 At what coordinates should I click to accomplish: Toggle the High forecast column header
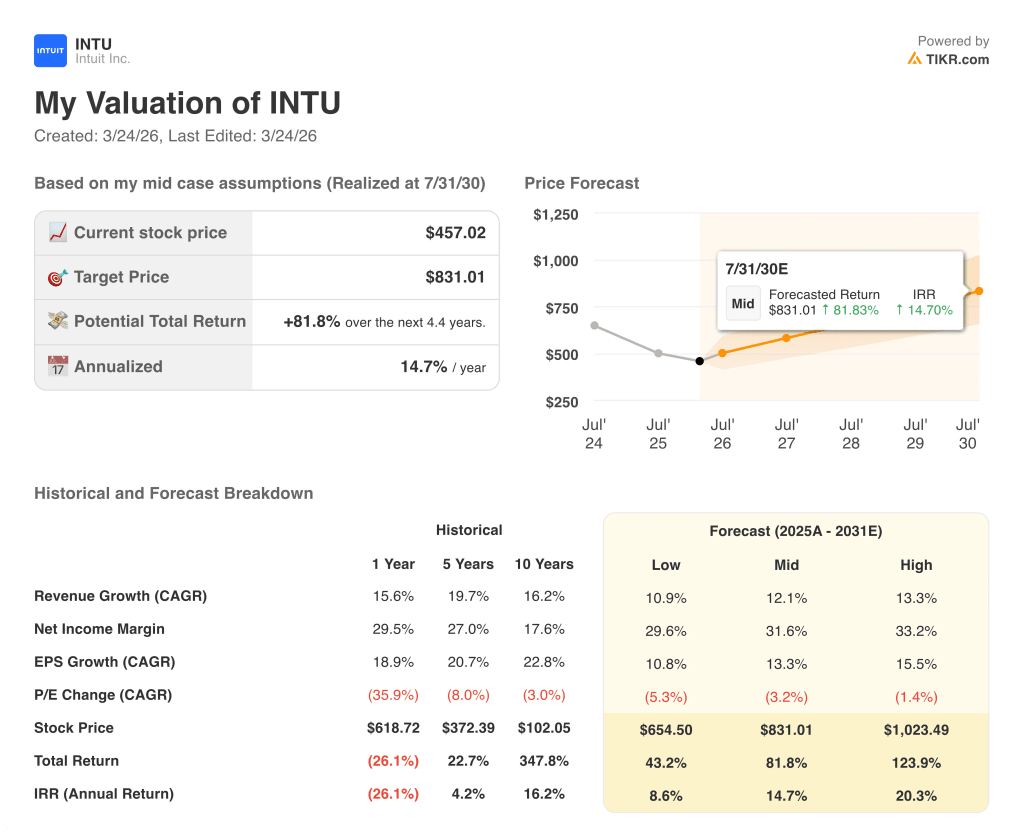tap(916, 565)
